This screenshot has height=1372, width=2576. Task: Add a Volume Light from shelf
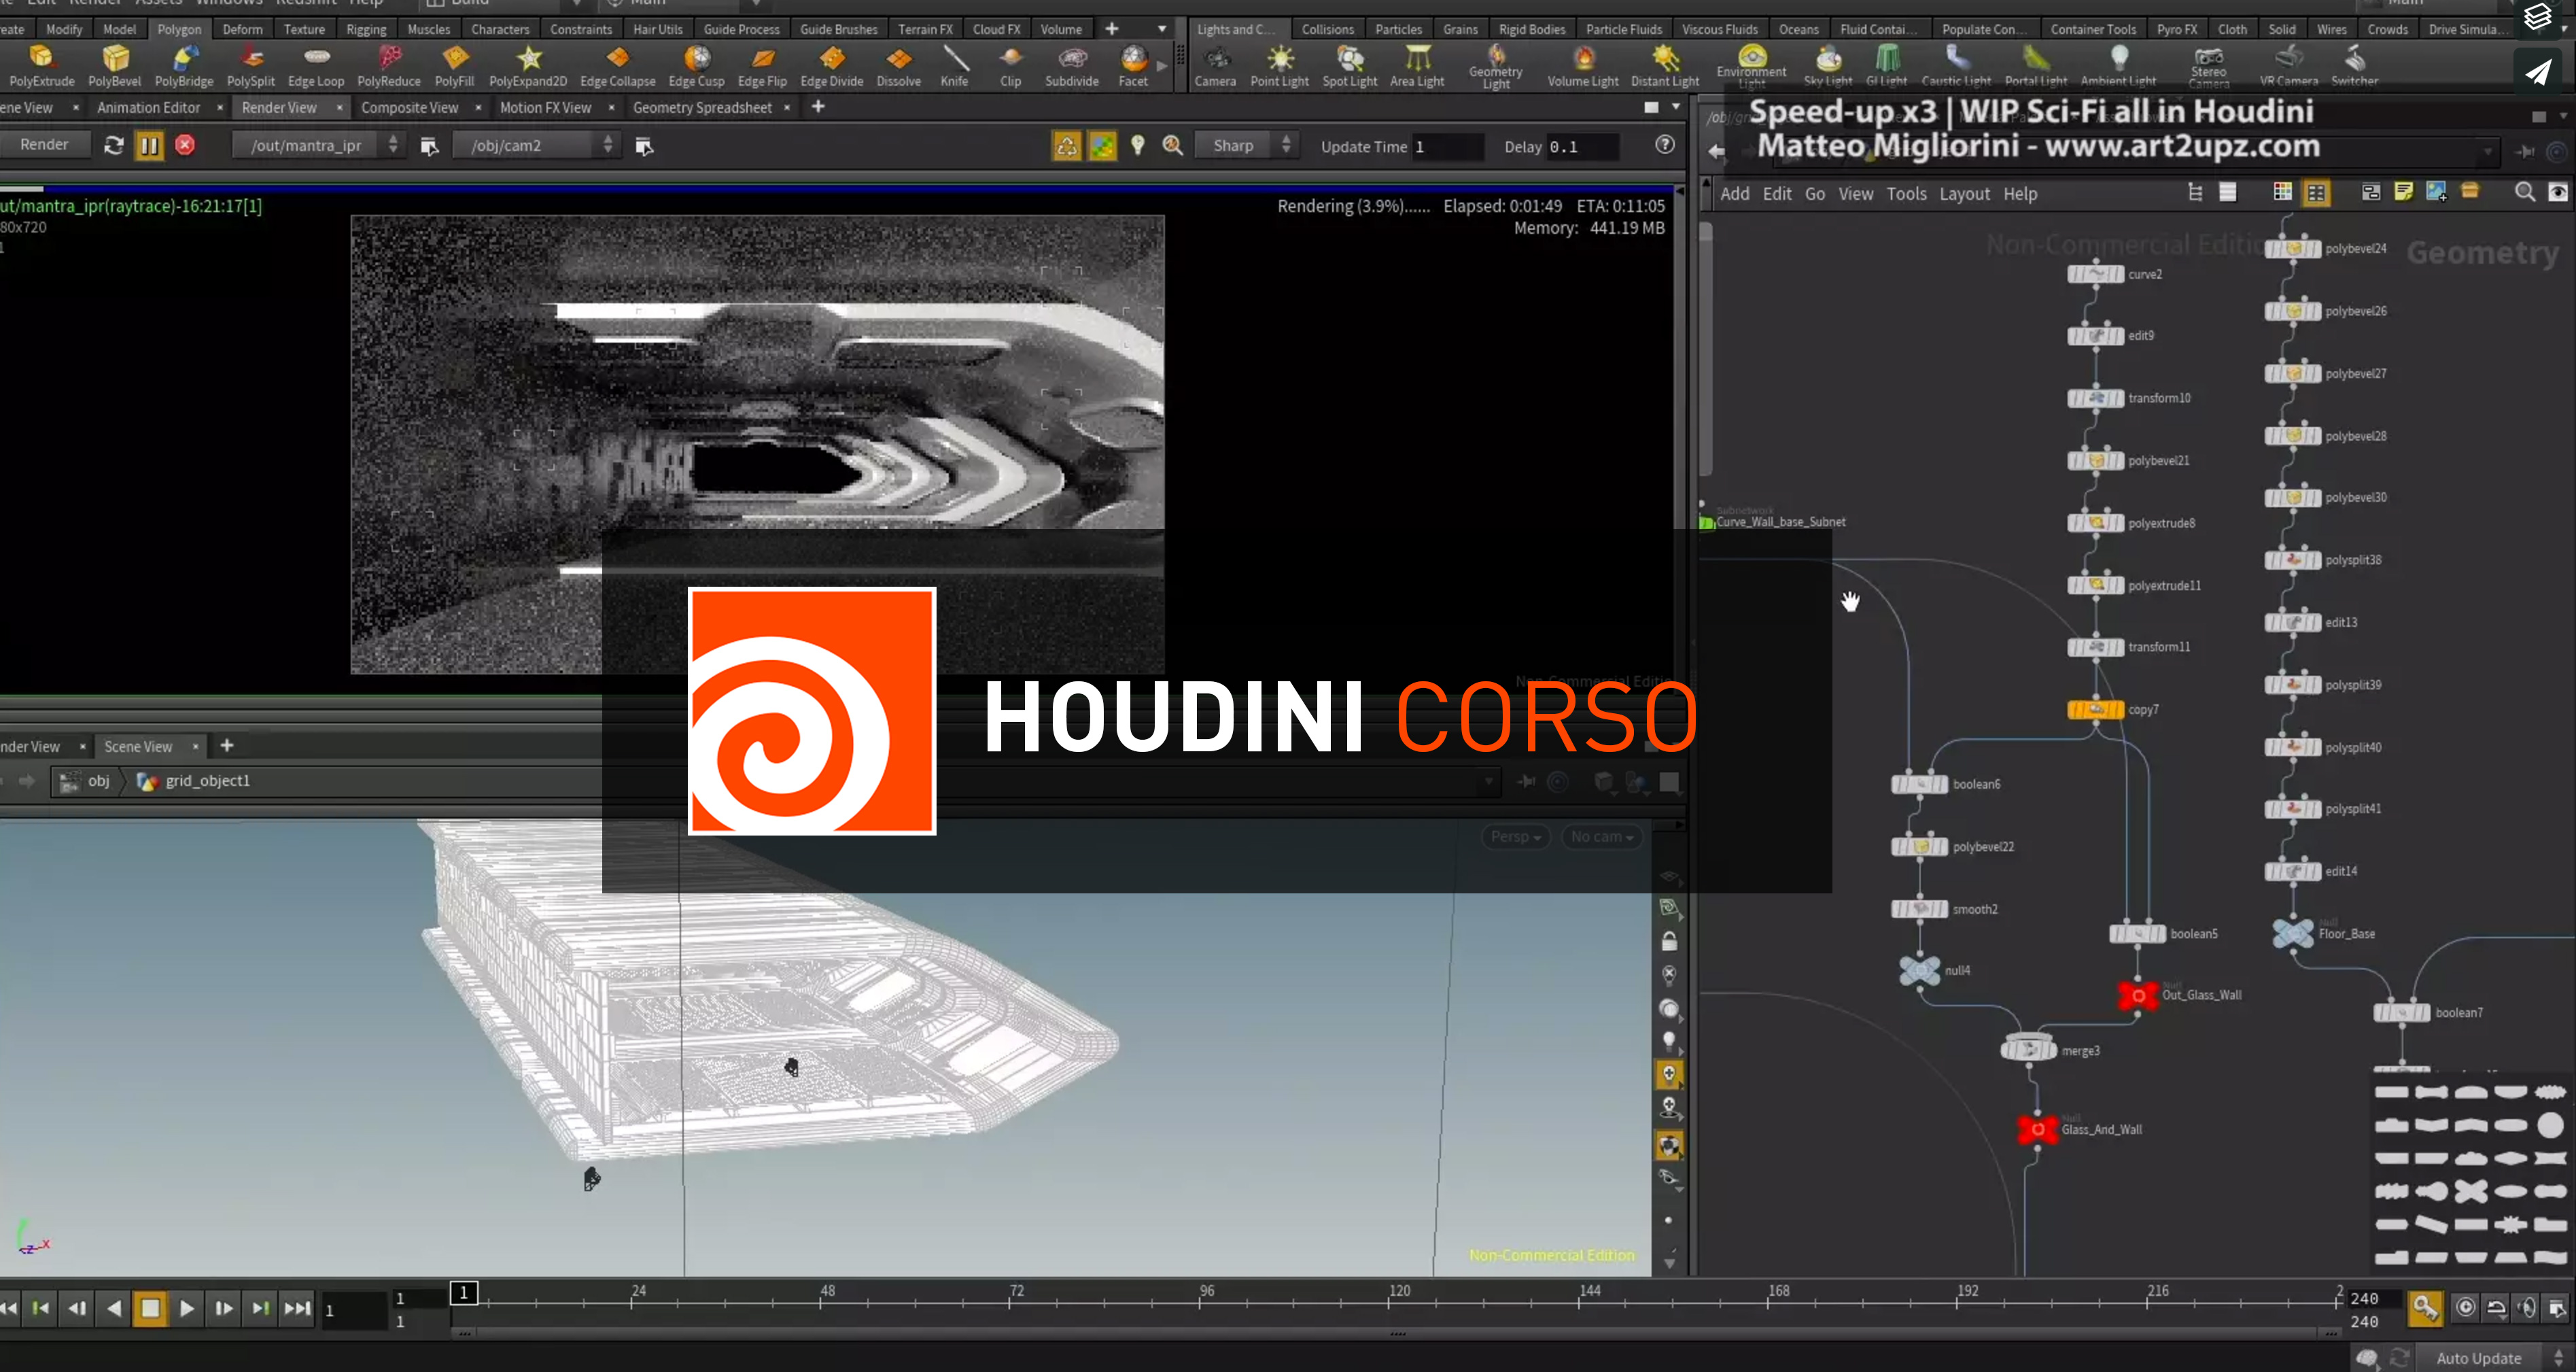[1583, 66]
